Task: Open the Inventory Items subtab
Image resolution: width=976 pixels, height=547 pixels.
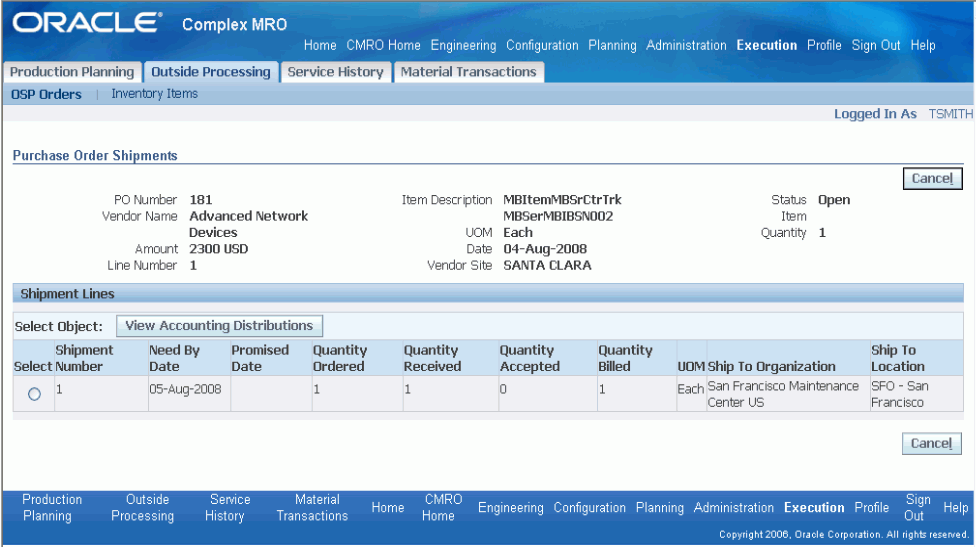Action: [x=154, y=94]
